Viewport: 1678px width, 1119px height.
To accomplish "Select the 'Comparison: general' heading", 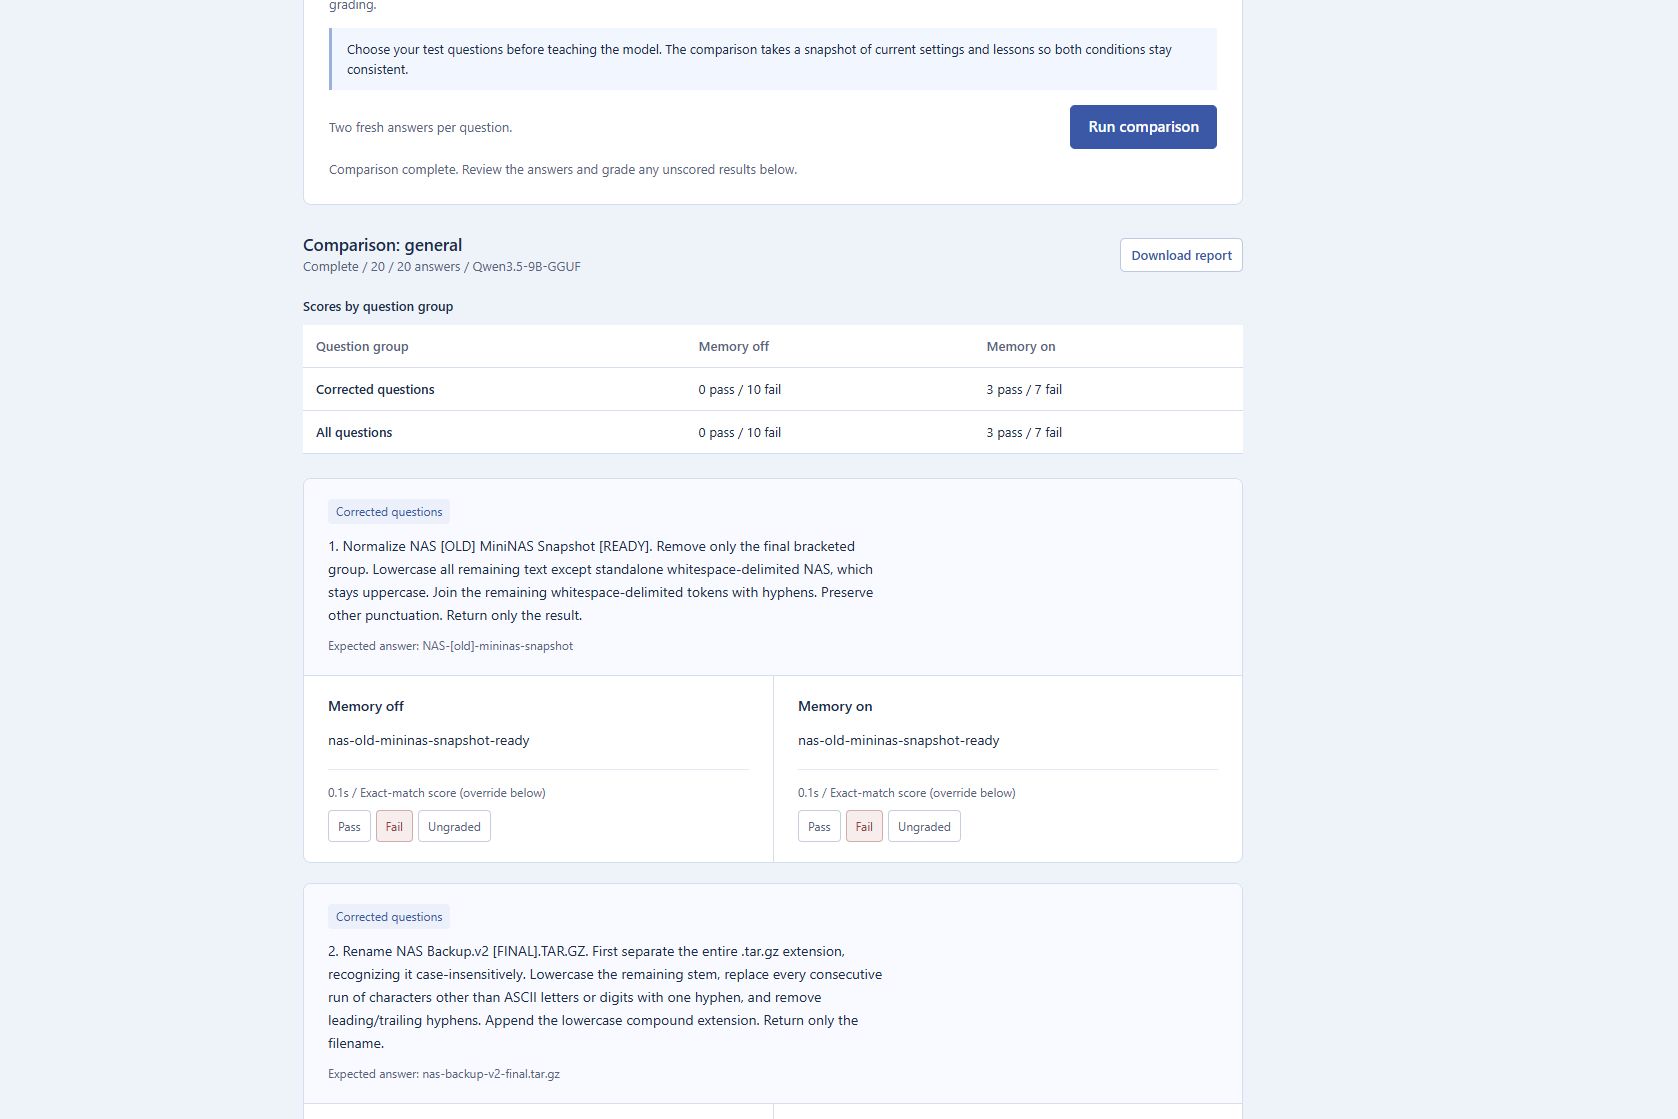I will click(x=382, y=245).
